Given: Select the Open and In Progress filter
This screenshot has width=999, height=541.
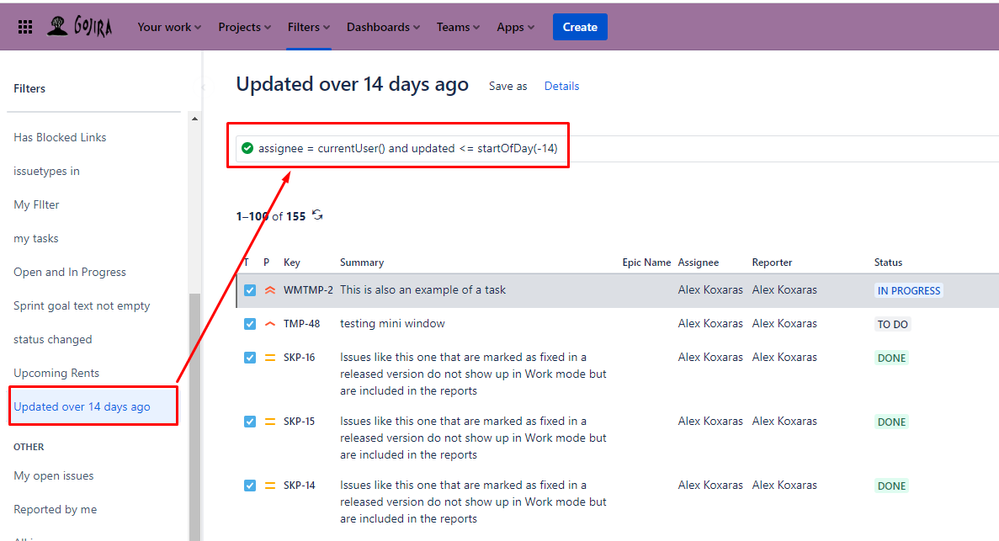Looking at the screenshot, I should (x=69, y=272).
